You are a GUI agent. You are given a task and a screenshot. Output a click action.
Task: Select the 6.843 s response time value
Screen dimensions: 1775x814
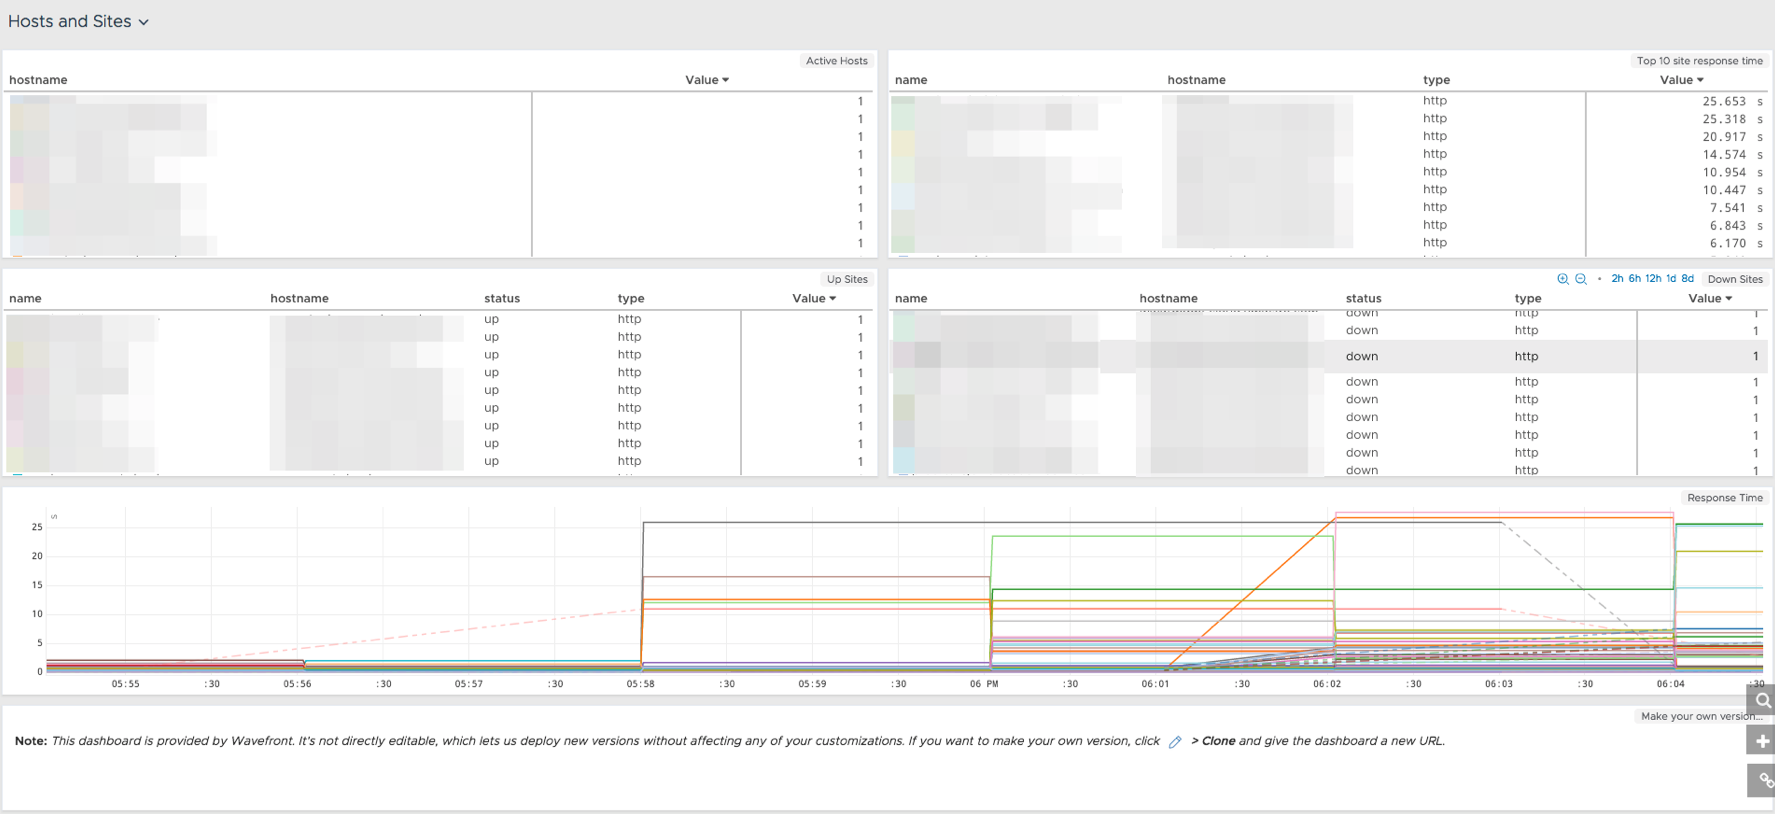coord(1735,226)
